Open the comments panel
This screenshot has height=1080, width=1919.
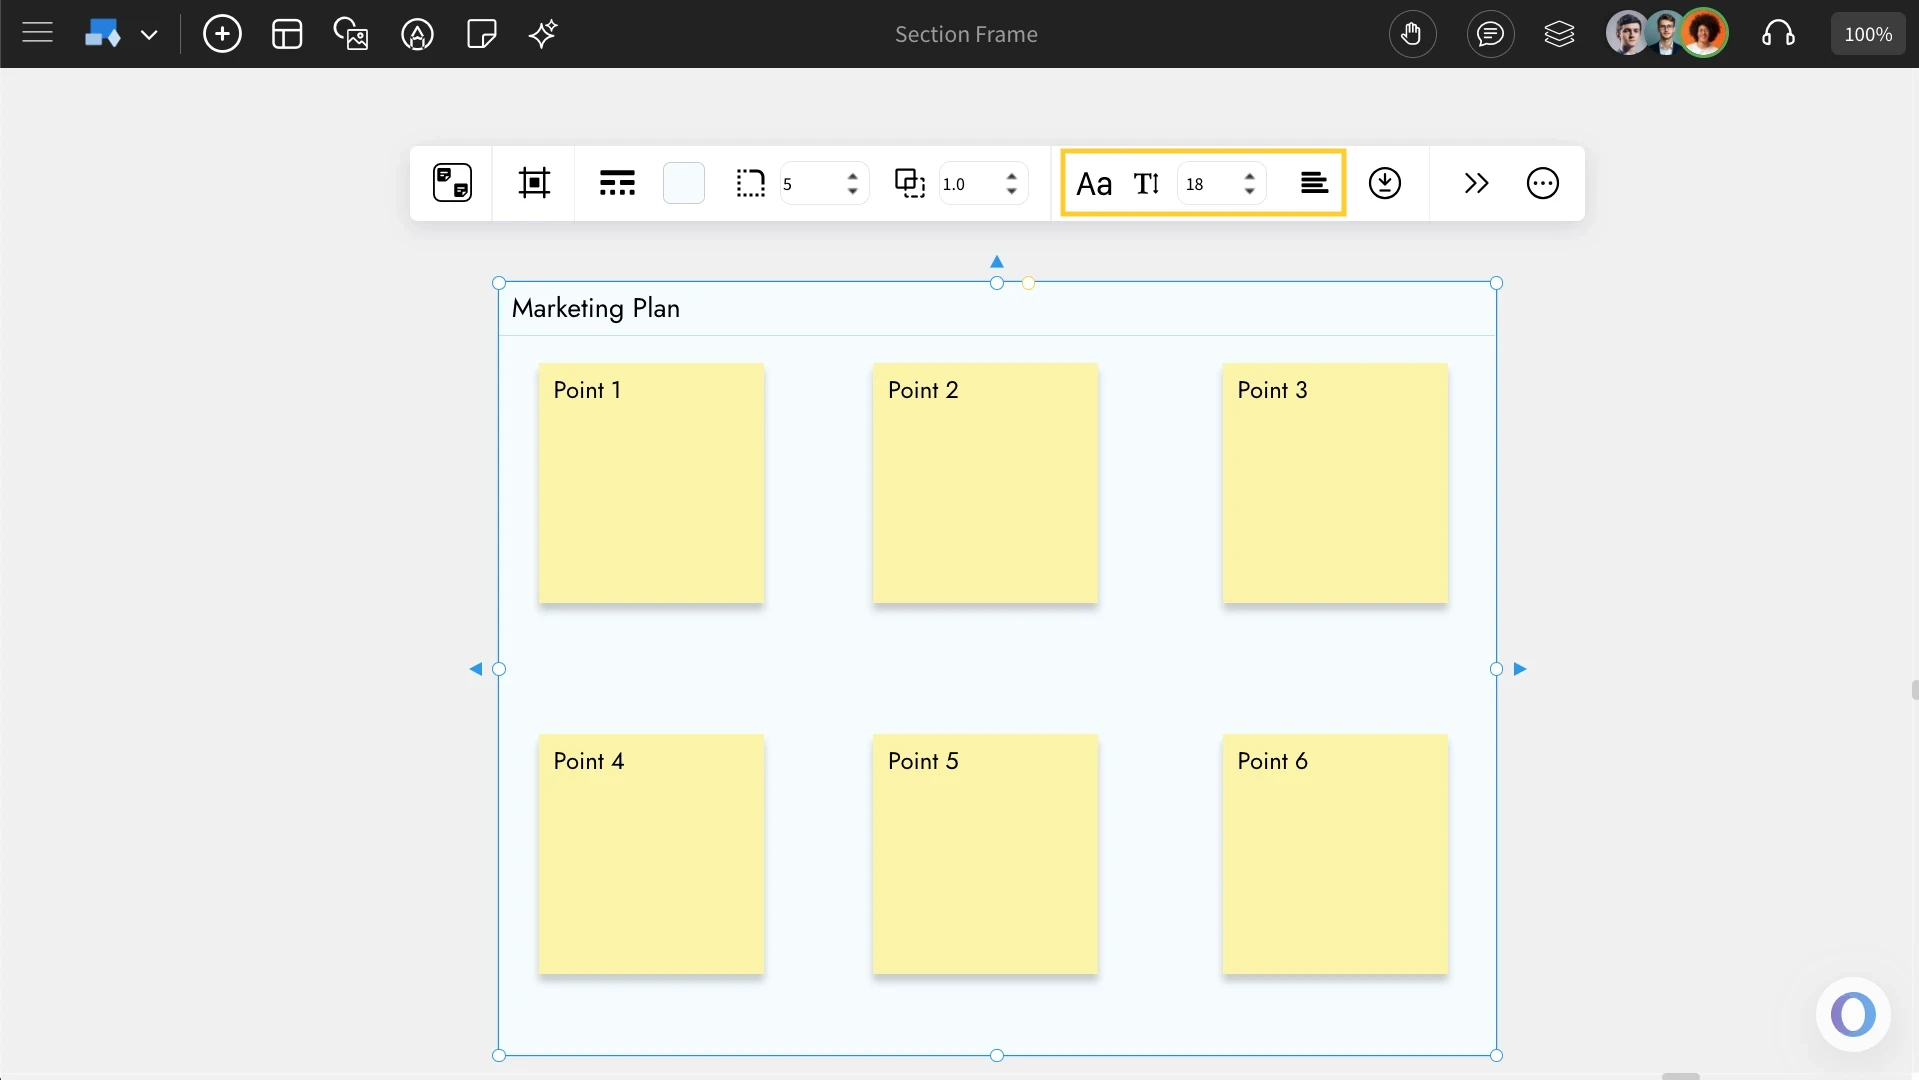tap(1490, 33)
